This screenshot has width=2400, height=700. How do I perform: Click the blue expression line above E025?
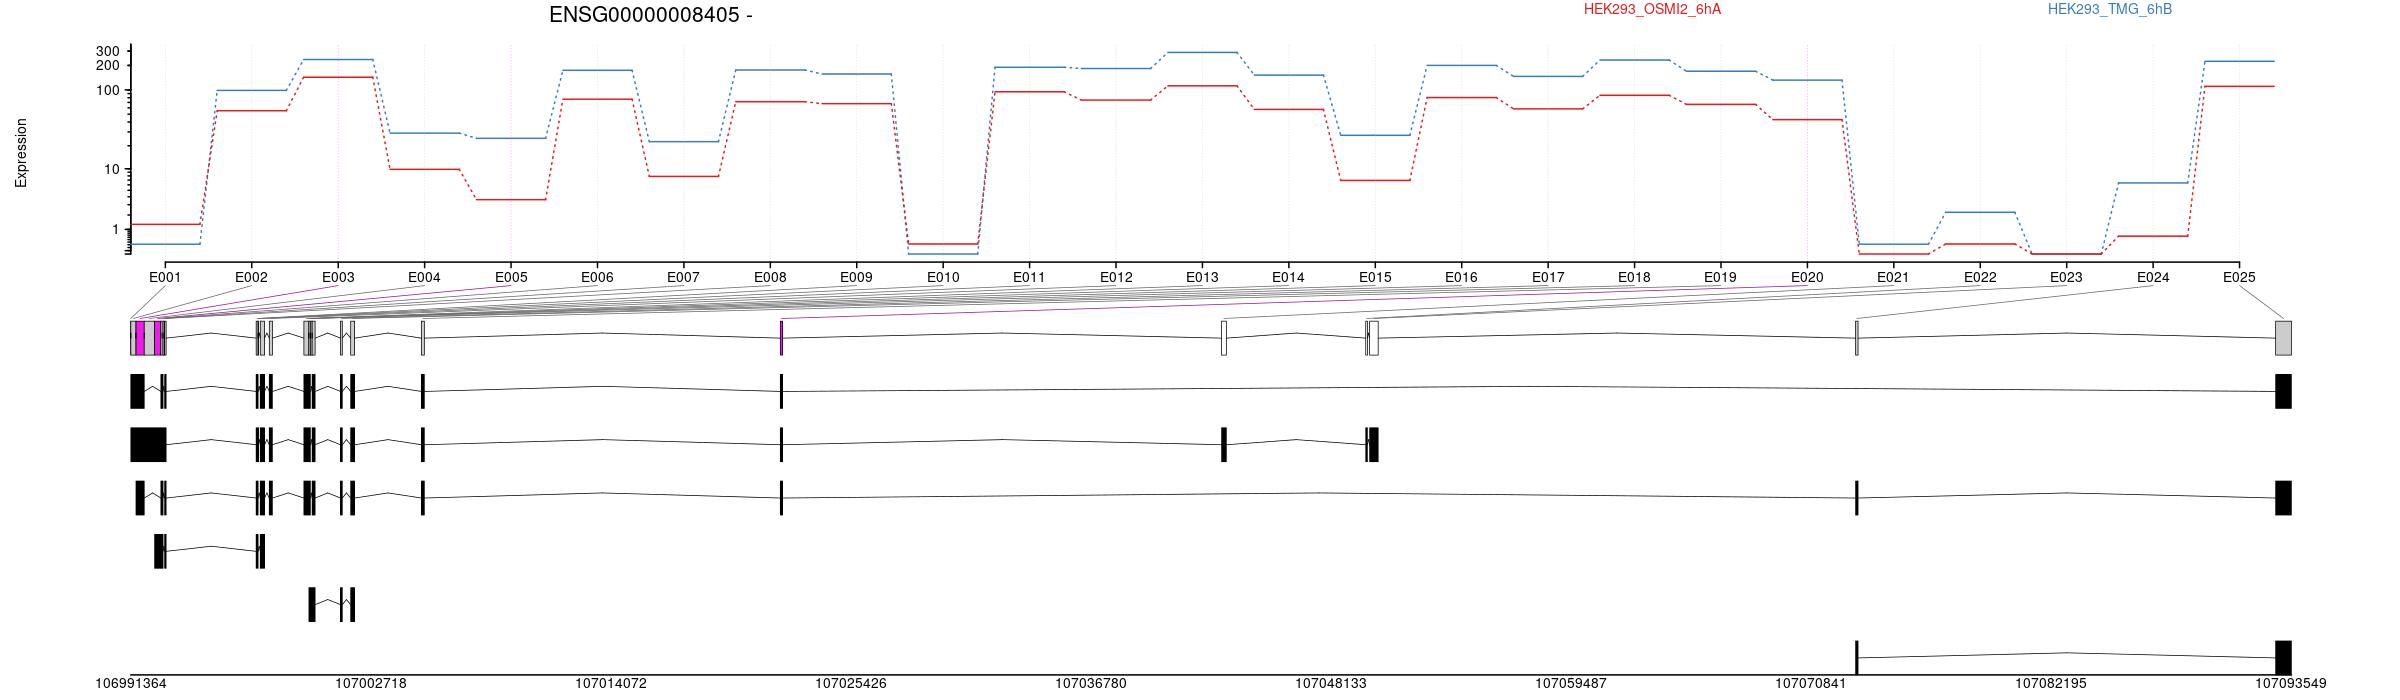tap(2239, 61)
